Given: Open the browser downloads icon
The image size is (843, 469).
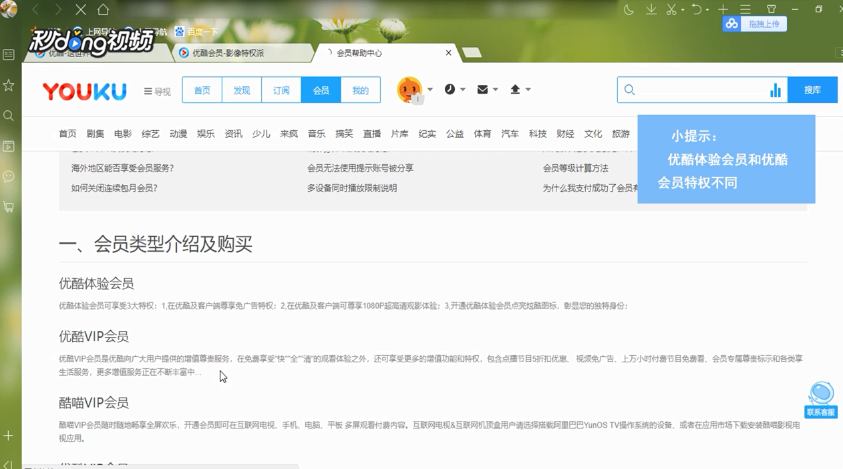Looking at the screenshot, I should coord(651,9).
